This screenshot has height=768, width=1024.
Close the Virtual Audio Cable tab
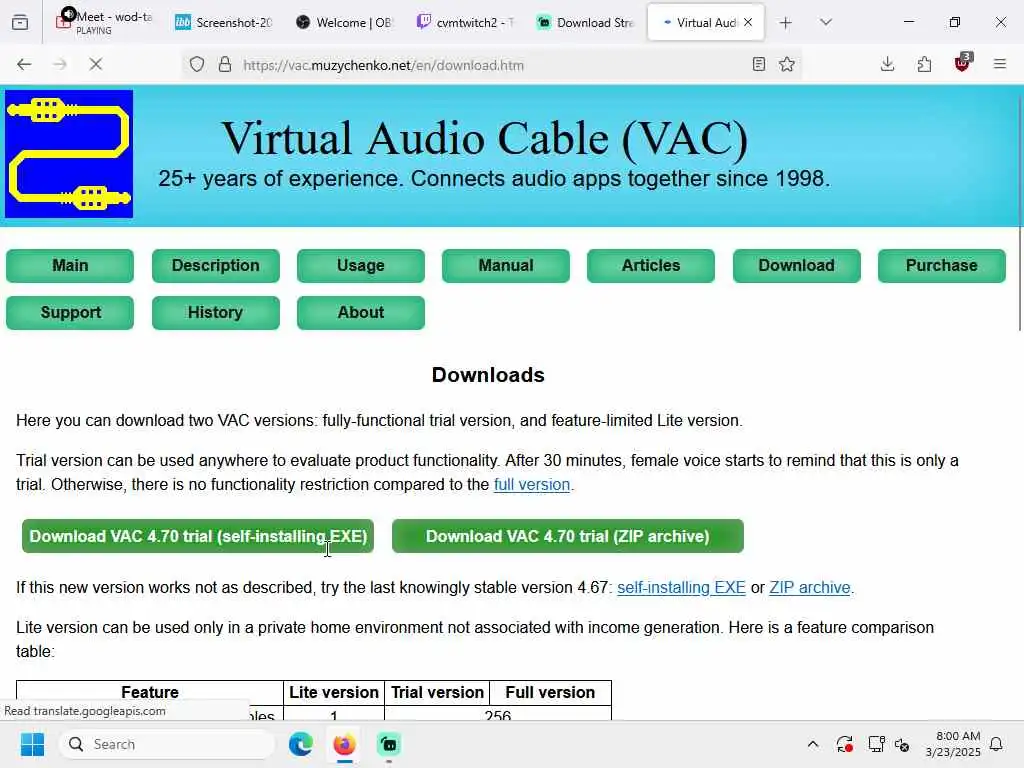(x=748, y=22)
